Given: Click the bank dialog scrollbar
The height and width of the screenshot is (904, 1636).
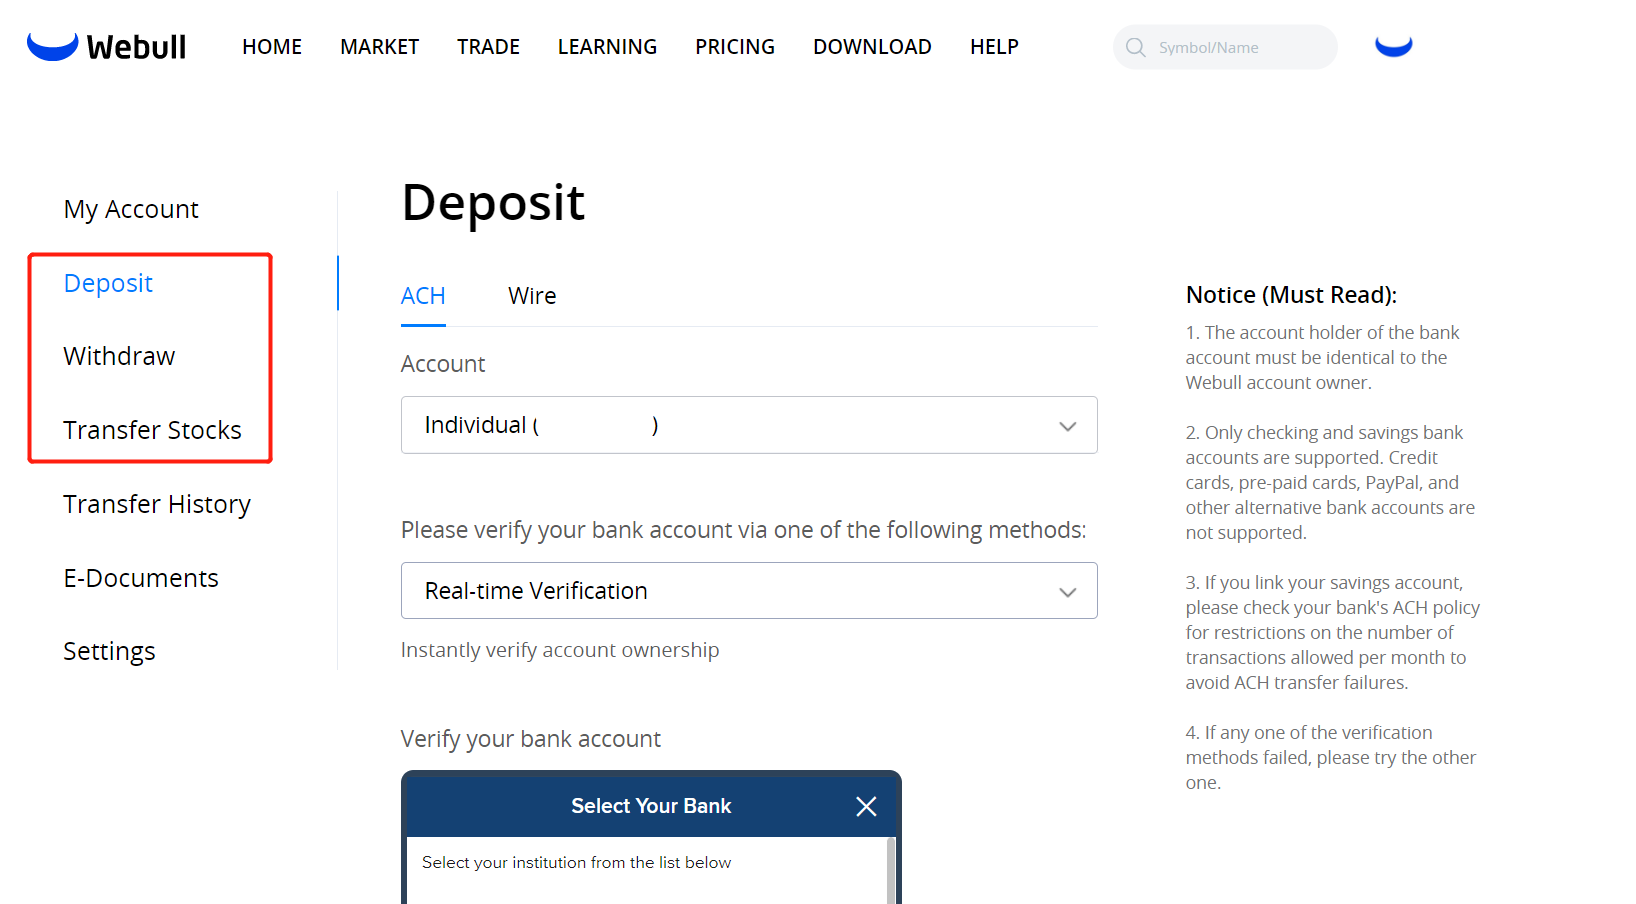Looking at the screenshot, I should (x=890, y=870).
